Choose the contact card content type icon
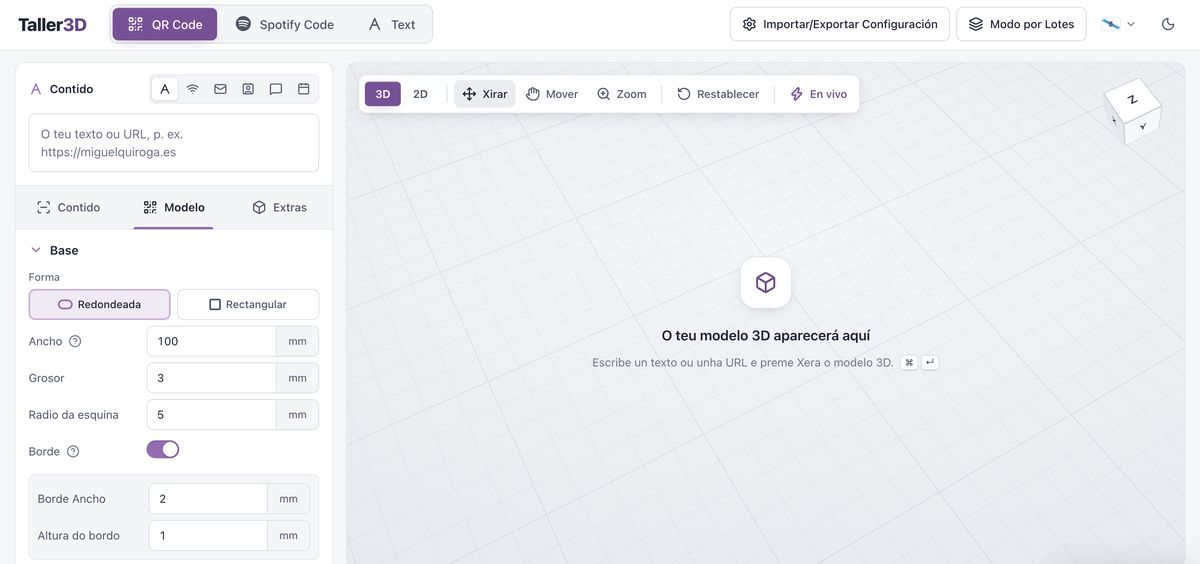This screenshot has height=564, width=1200. (x=248, y=89)
